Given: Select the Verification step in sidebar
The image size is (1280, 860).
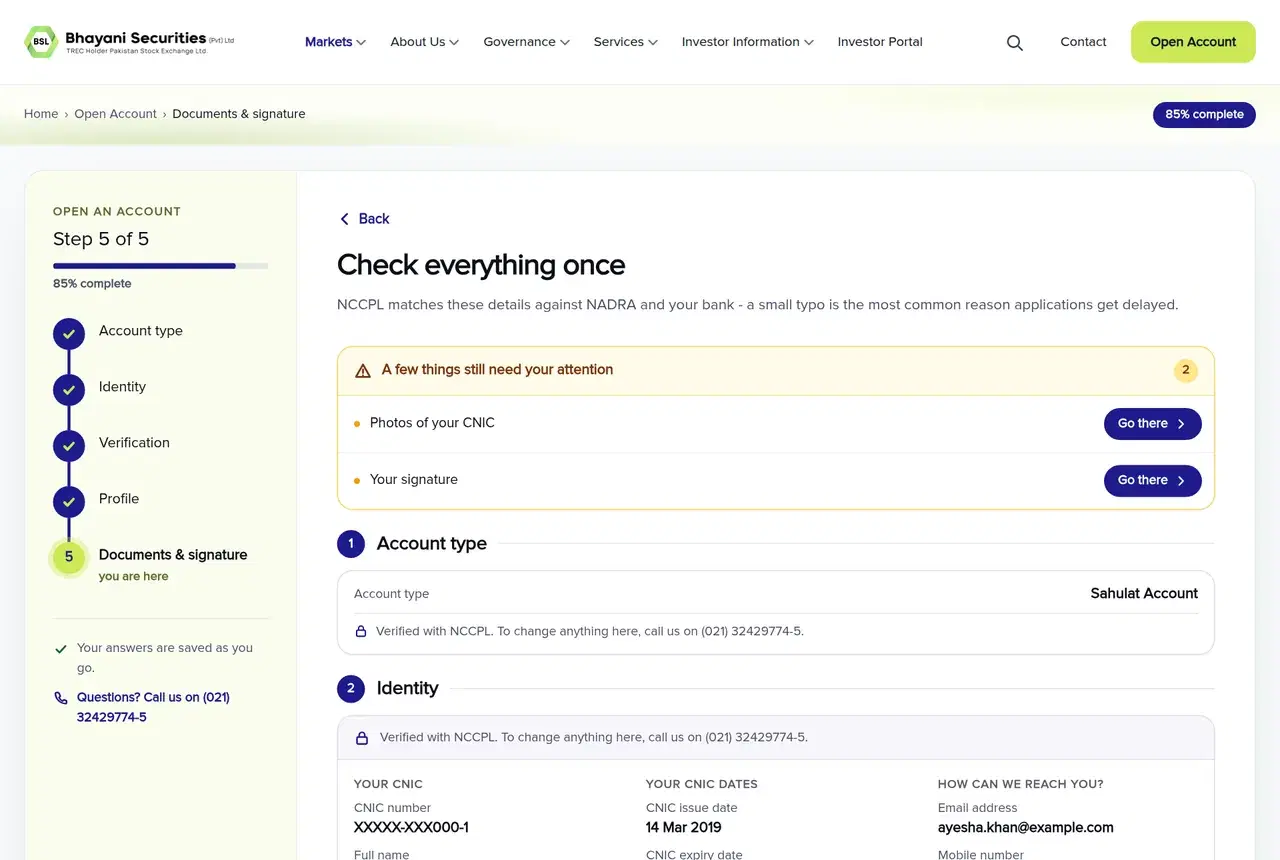Looking at the screenshot, I should tap(134, 443).
